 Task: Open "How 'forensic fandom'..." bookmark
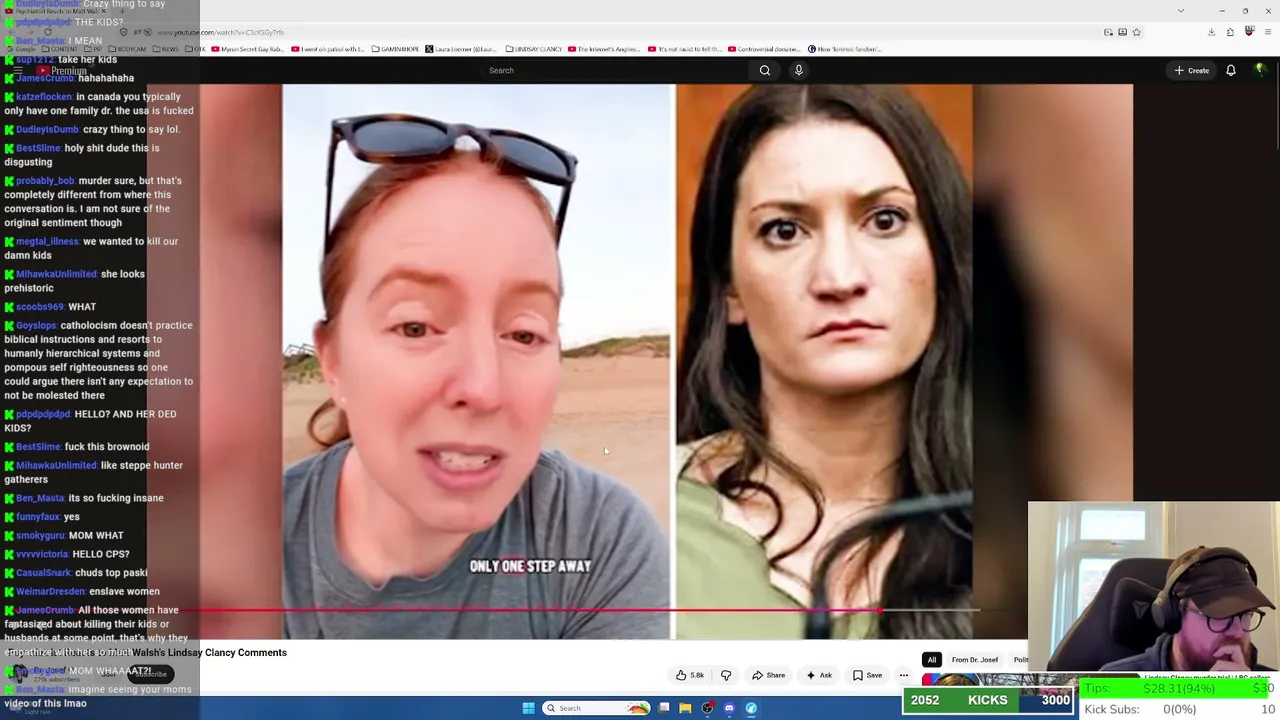pos(844,49)
